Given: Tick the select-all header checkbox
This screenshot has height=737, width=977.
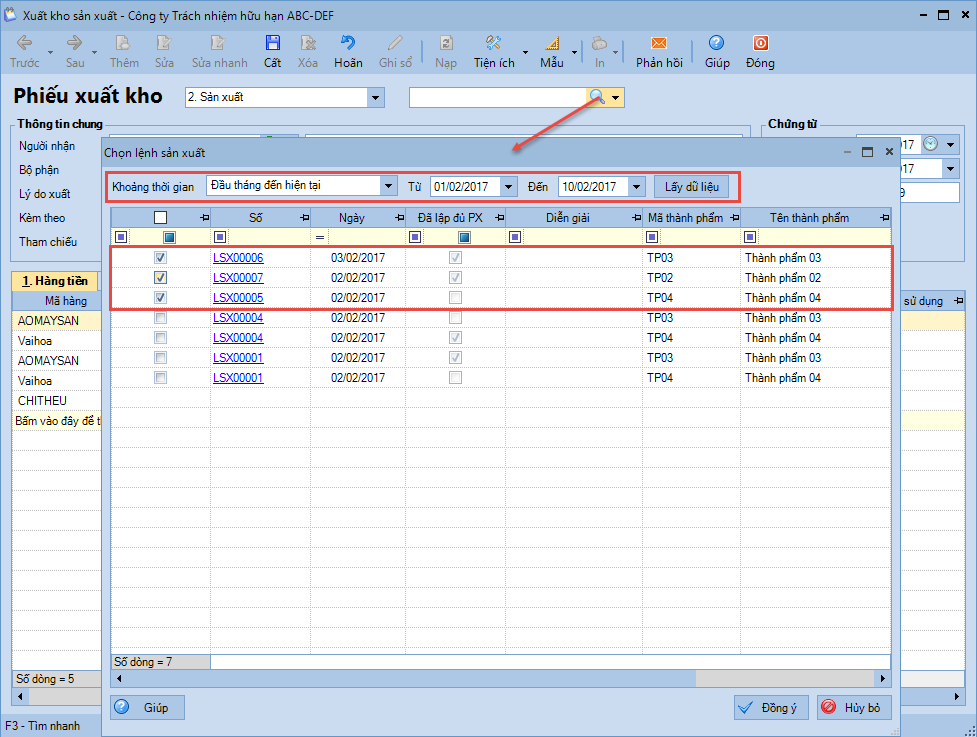Looking at the screenshot, I should pyautogui.click(x=160, y=217).
